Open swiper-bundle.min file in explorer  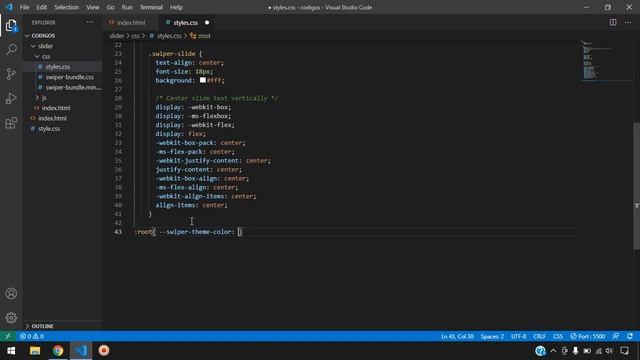click(73, 87)
